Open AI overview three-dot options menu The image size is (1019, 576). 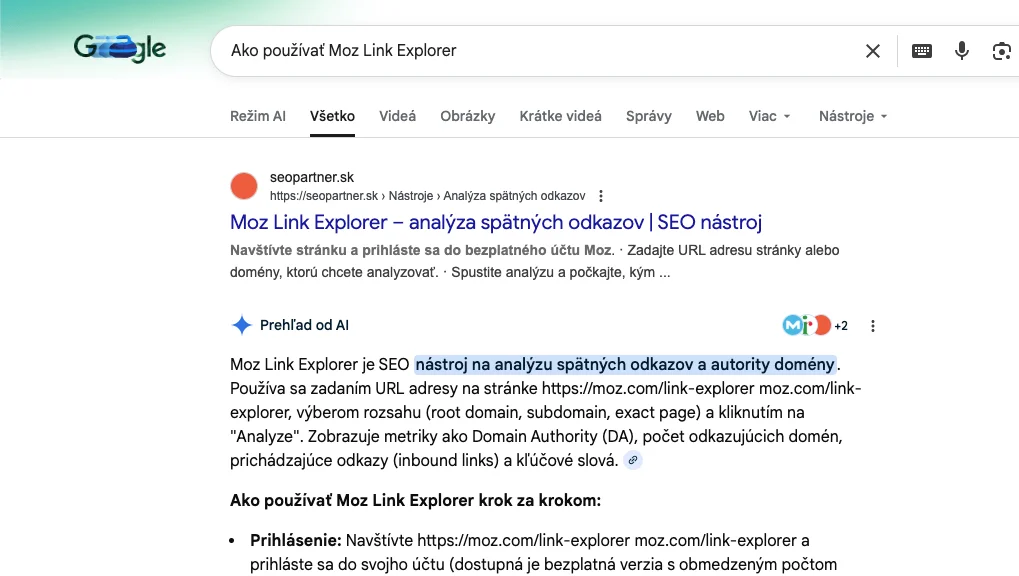[873, 326]
